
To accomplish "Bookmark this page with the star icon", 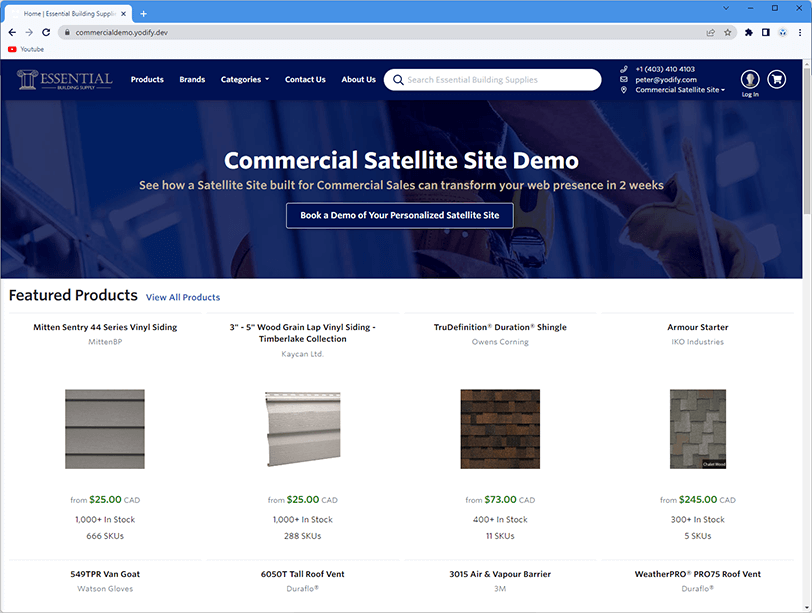I will point(728,32).
